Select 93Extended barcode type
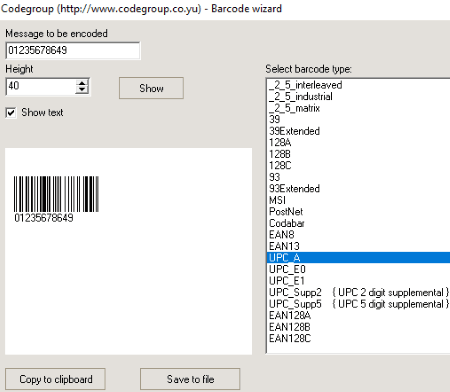The width and height of the screenshot is (450, 392). coord(359,189)
